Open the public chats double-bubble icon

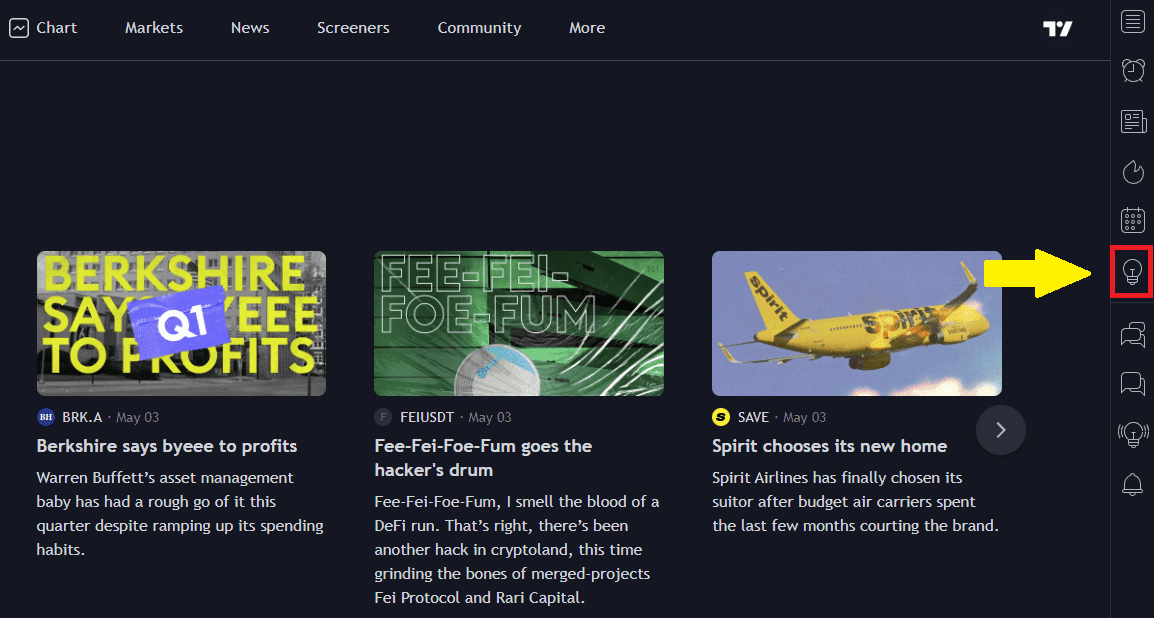(1133, 334)
